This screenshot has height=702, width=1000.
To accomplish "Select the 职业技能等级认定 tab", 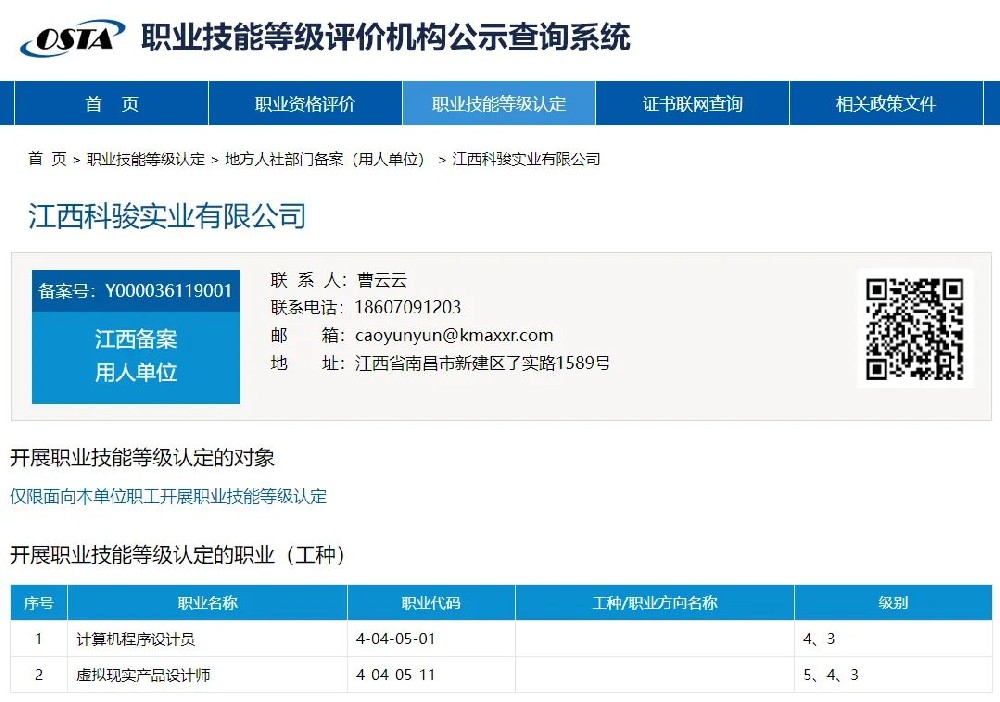I will pos(499,103).
